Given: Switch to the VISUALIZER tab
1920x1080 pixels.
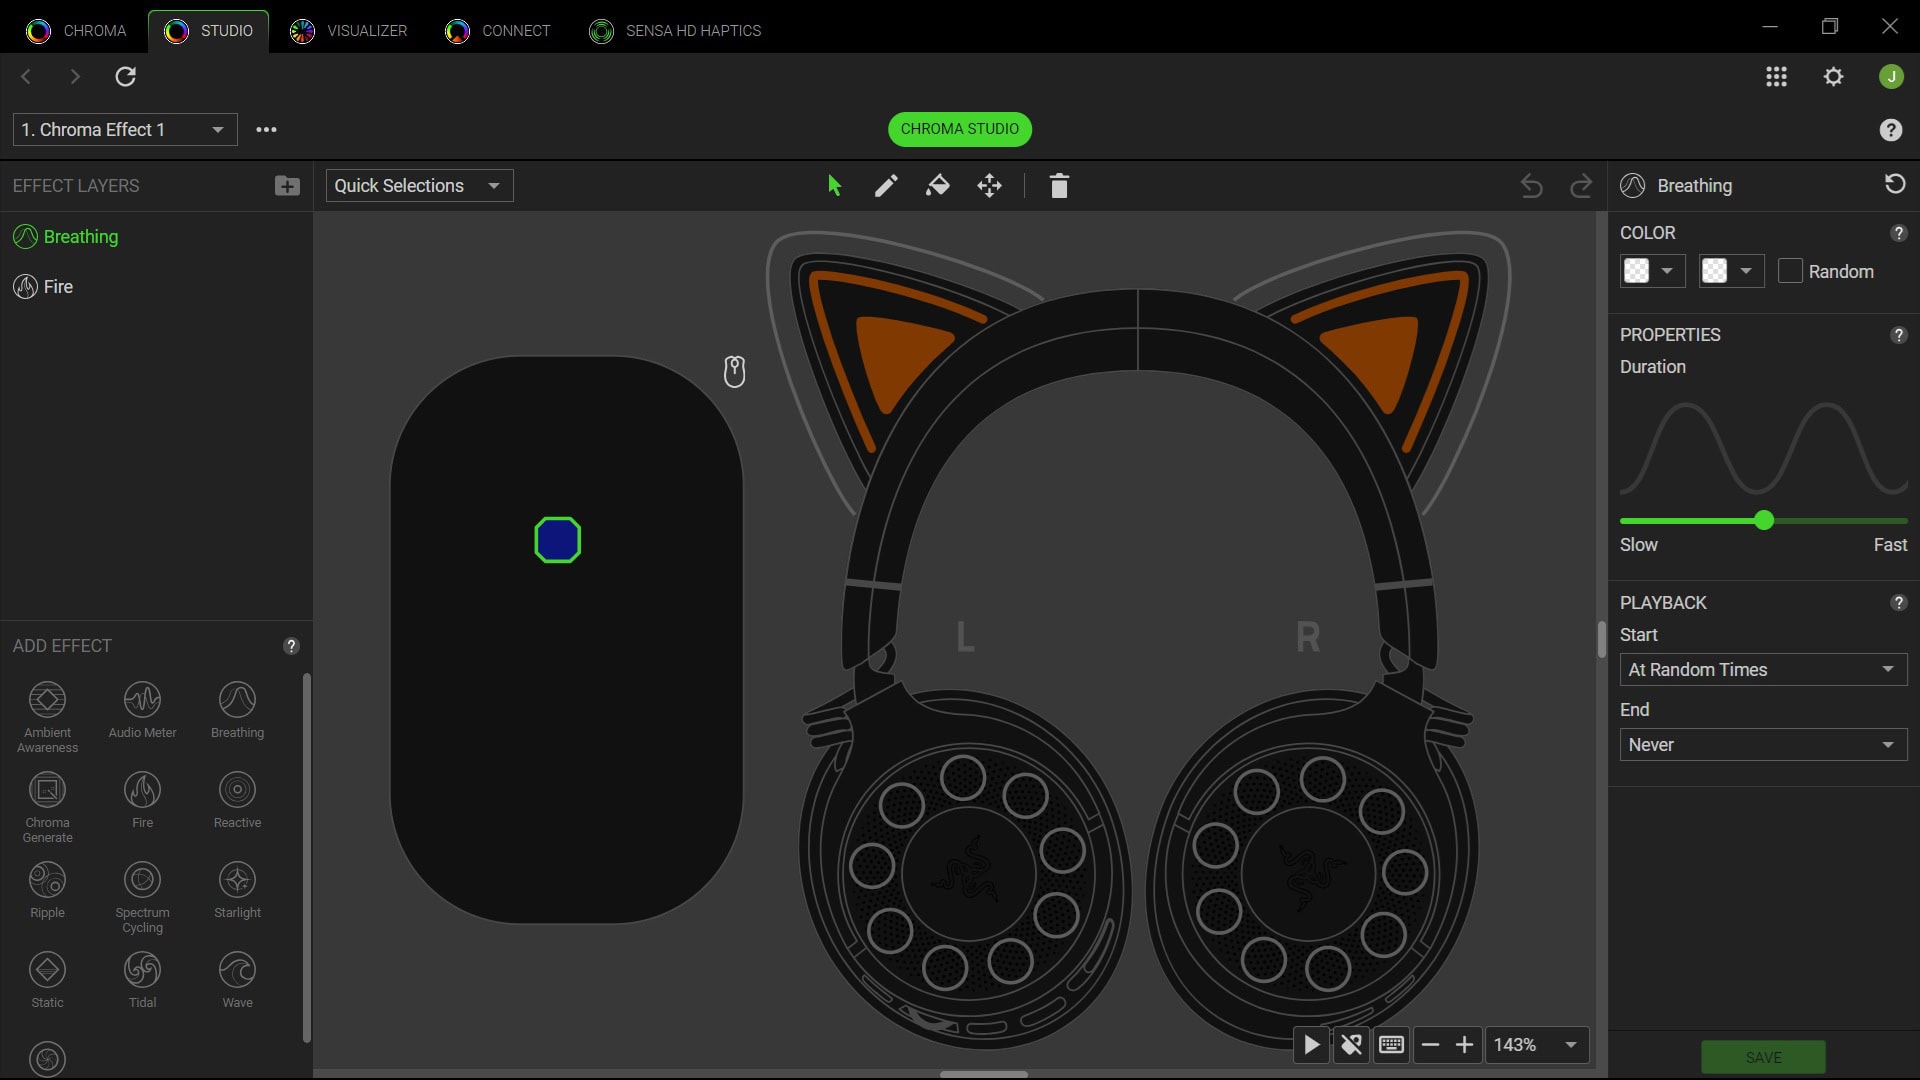Looking at the screenshot, I should pos(349,30).
